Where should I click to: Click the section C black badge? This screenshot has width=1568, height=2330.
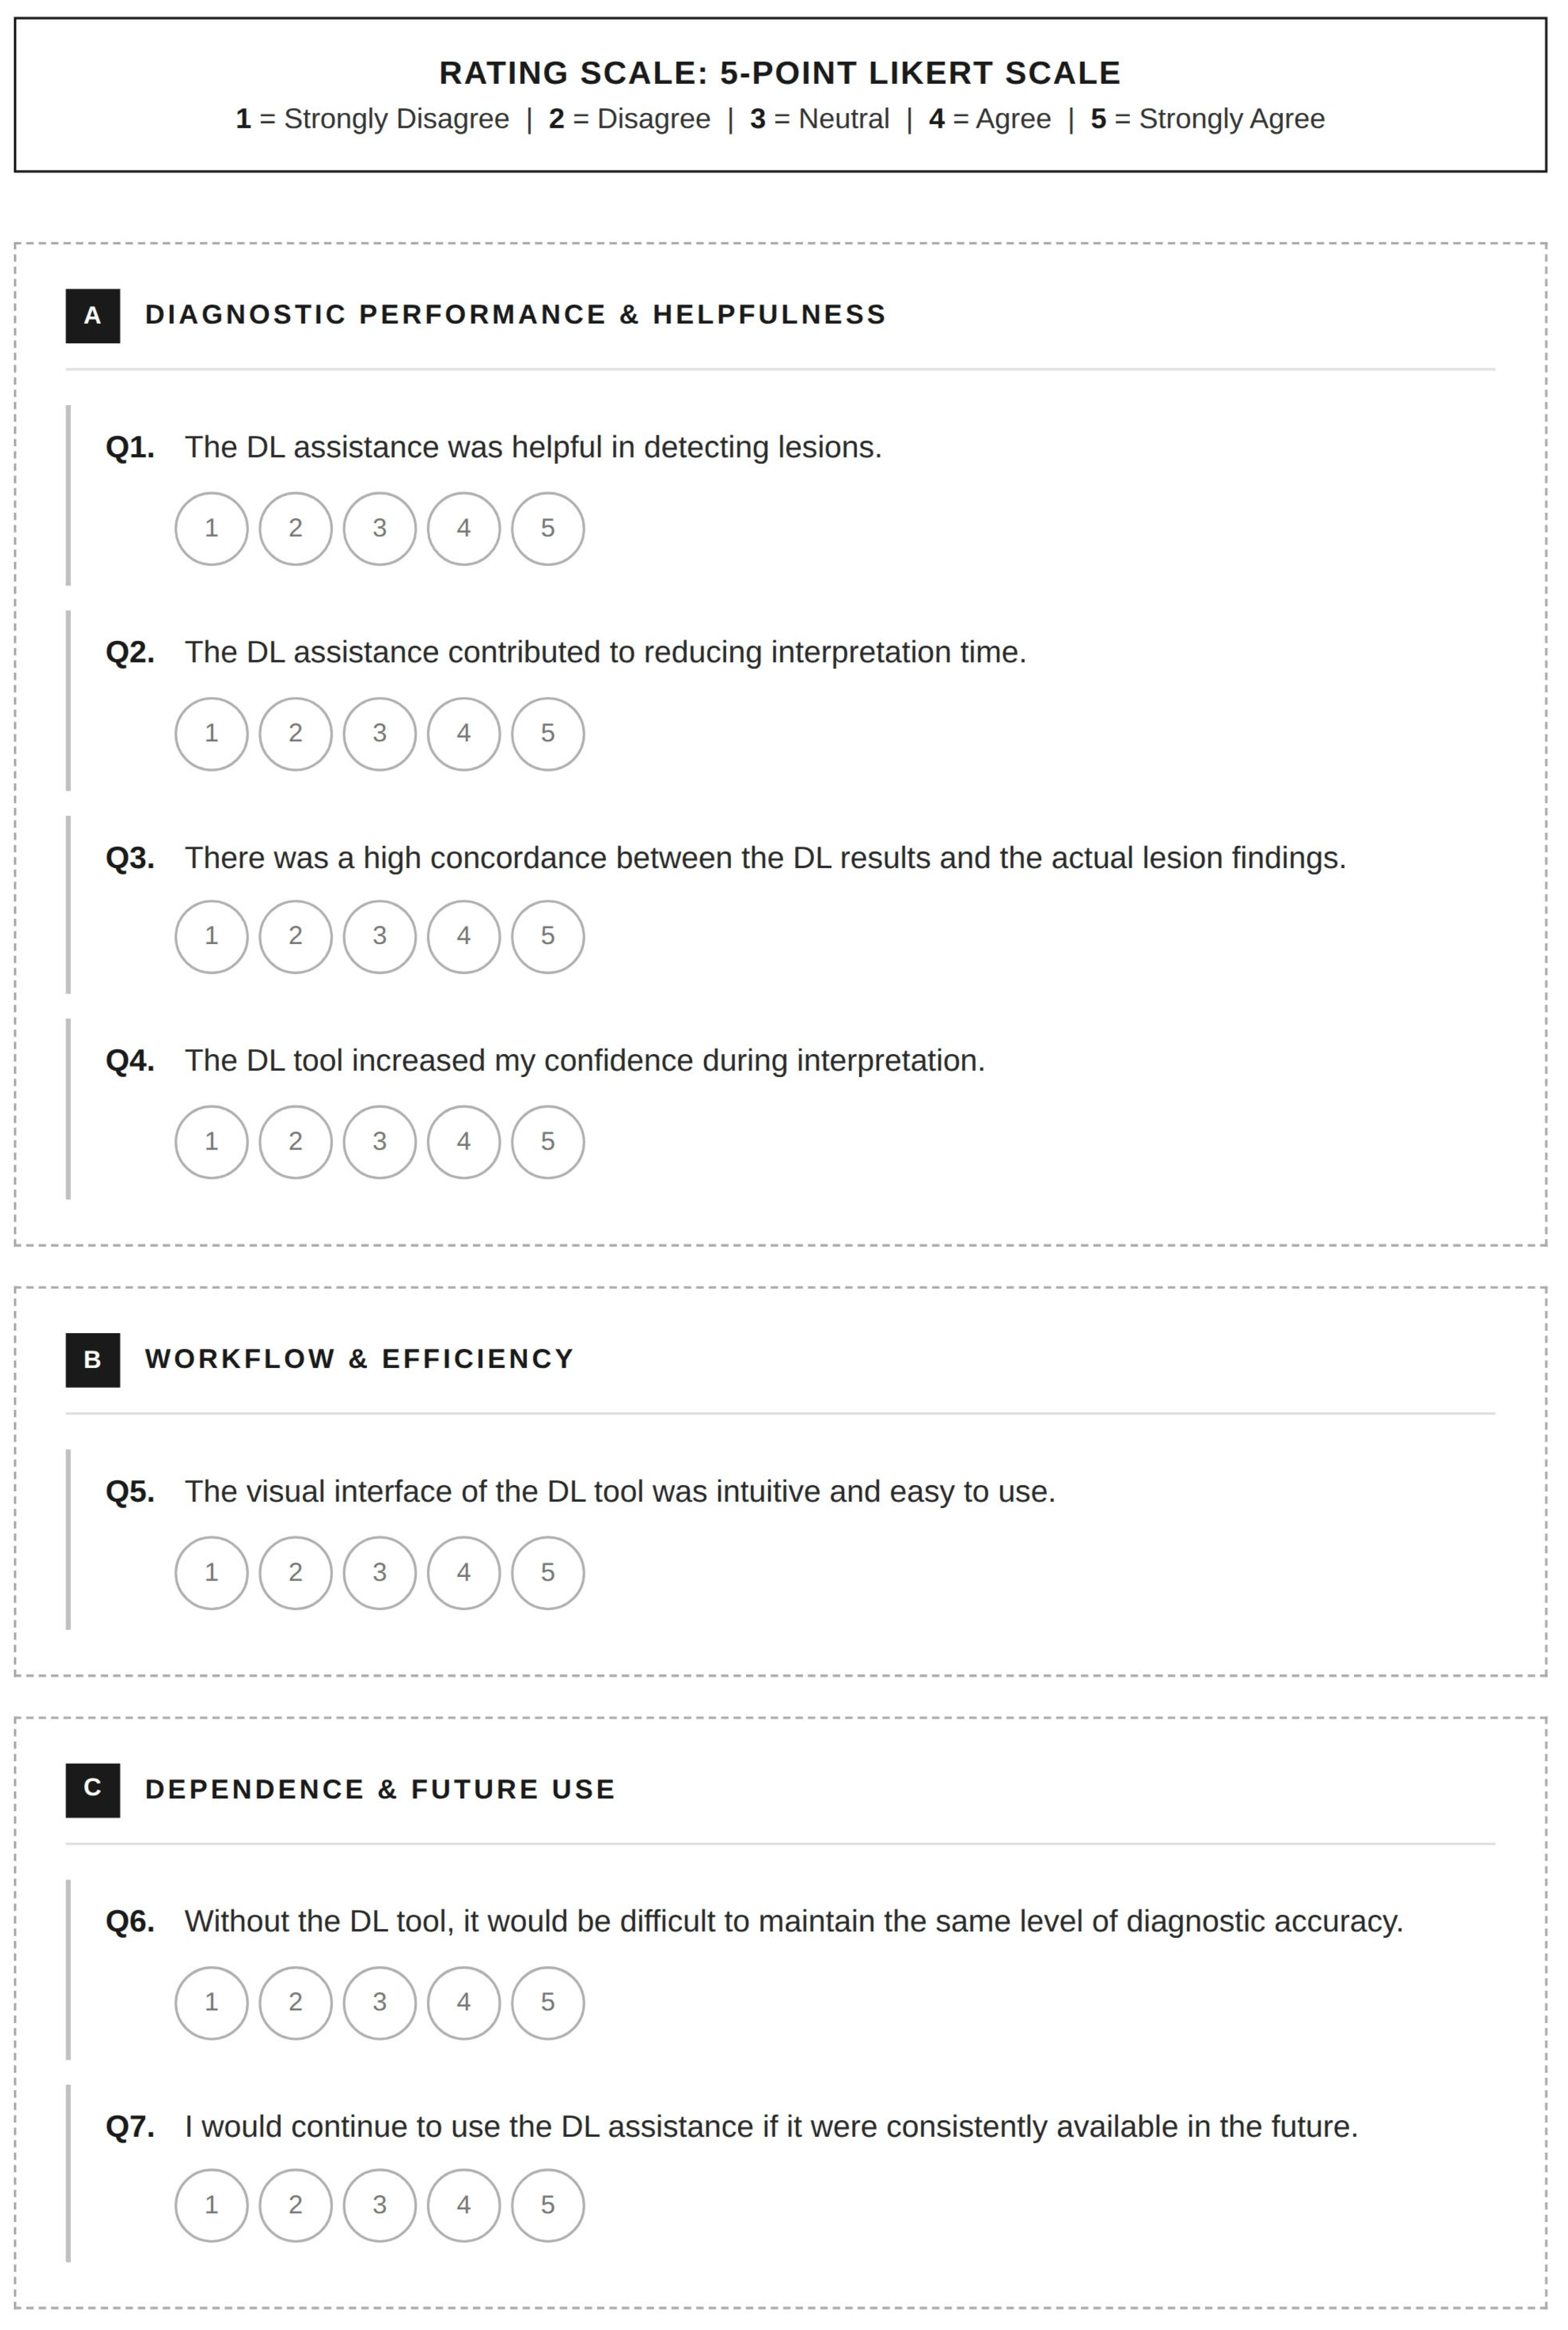point(93,1790)
